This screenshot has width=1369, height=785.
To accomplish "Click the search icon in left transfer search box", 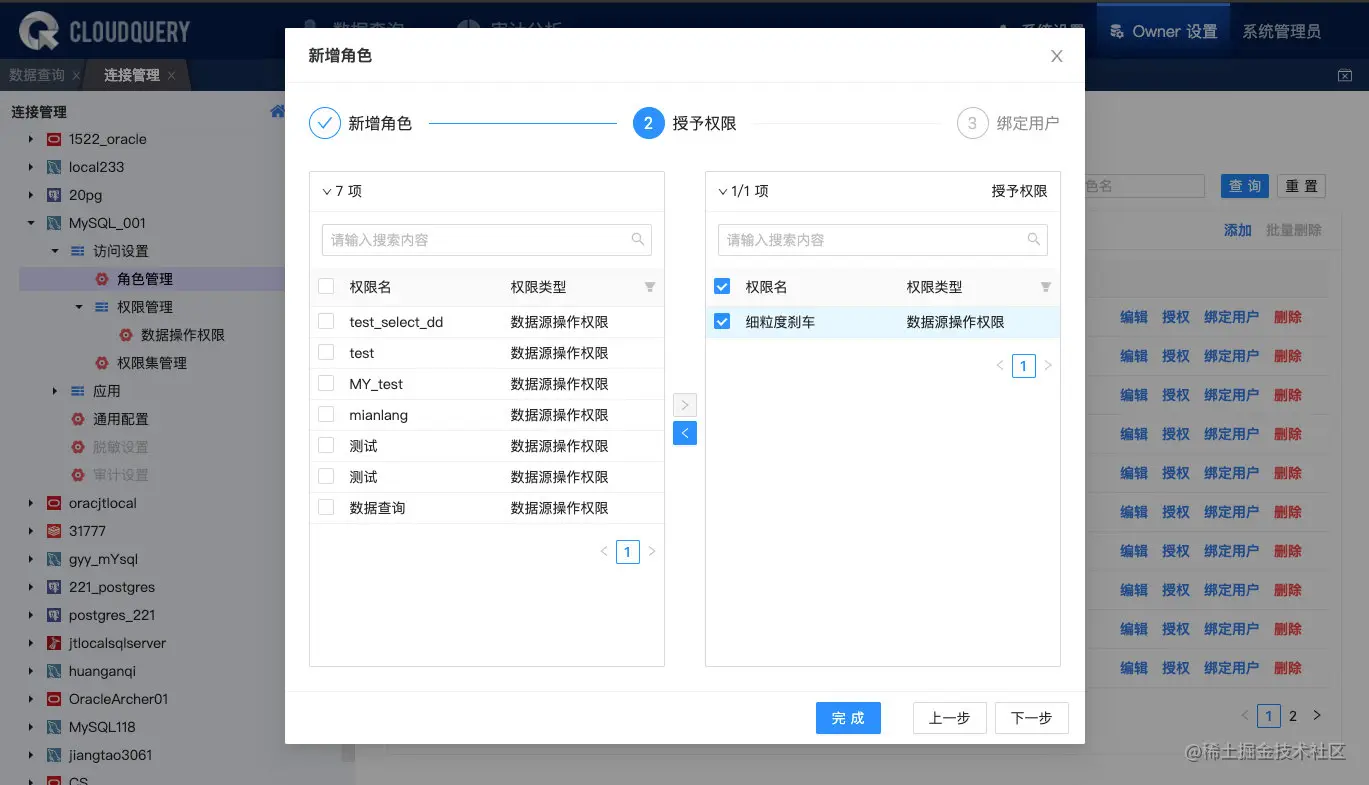I will [x=638, y=240].
